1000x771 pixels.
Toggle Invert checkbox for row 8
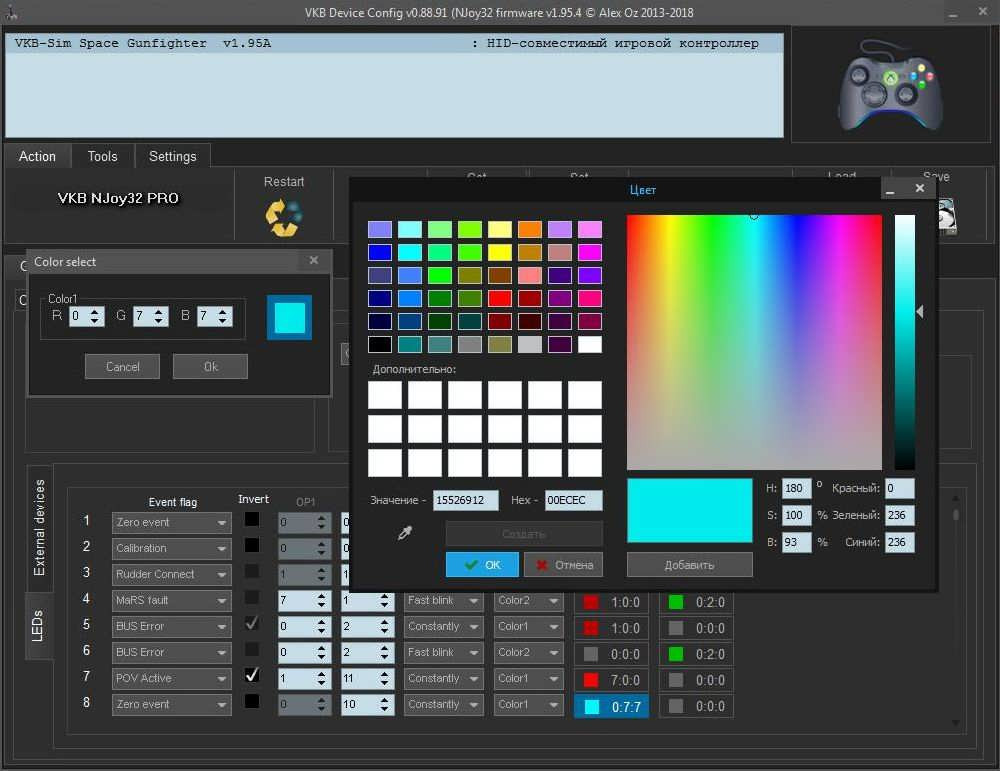click(252, 701)
